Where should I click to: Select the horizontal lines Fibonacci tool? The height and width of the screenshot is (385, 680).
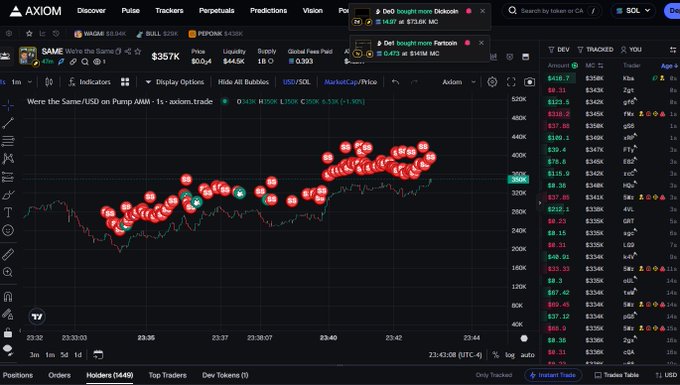tap(8, 141)
